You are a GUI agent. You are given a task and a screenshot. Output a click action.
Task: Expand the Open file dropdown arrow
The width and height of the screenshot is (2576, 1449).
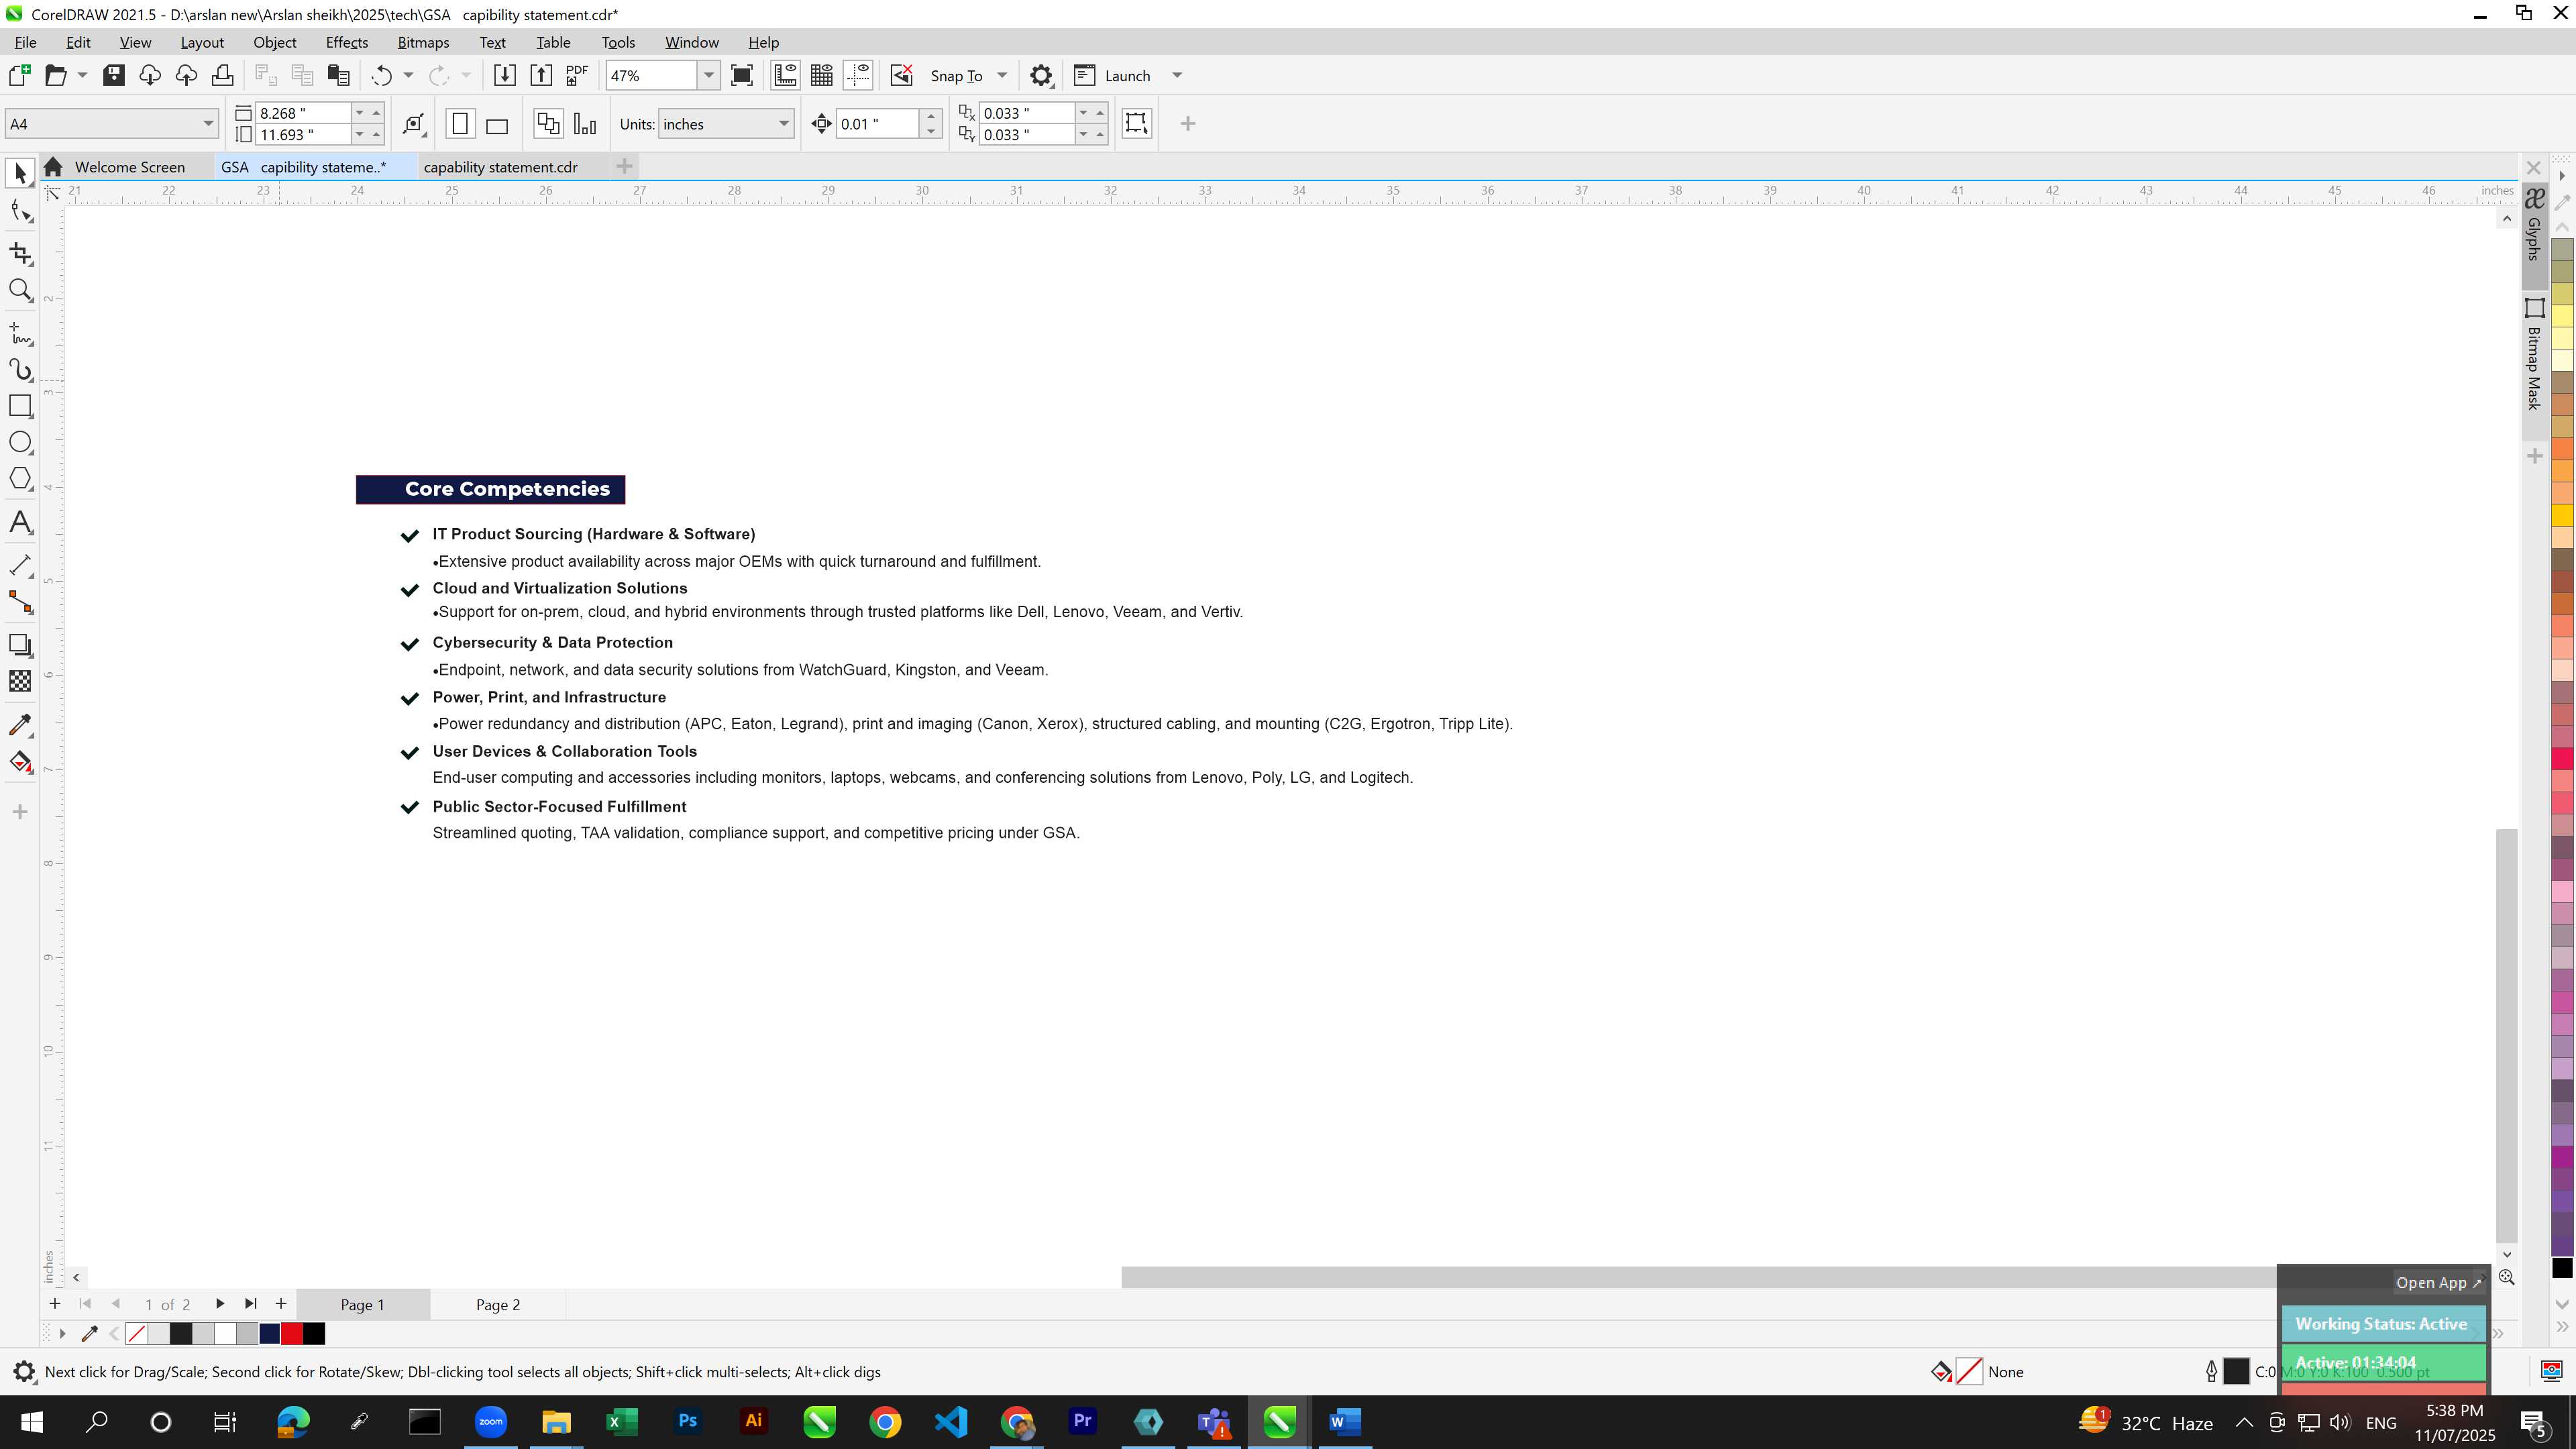[82, 75]
